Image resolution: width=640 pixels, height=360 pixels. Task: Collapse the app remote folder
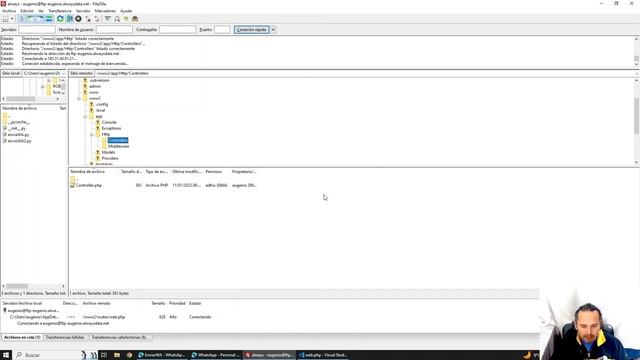(85, 117)
